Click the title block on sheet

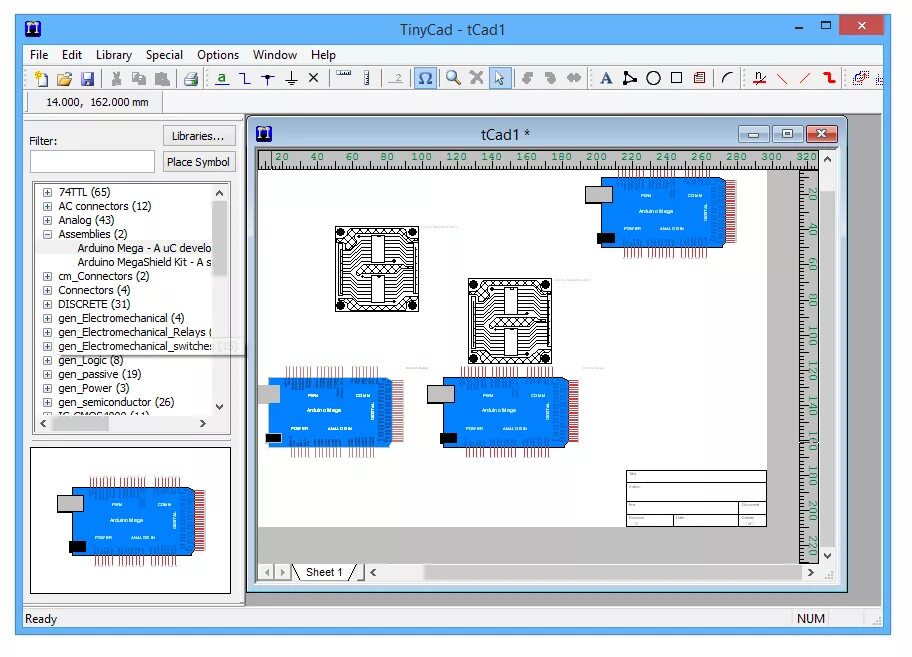click(x=696, y=498)
